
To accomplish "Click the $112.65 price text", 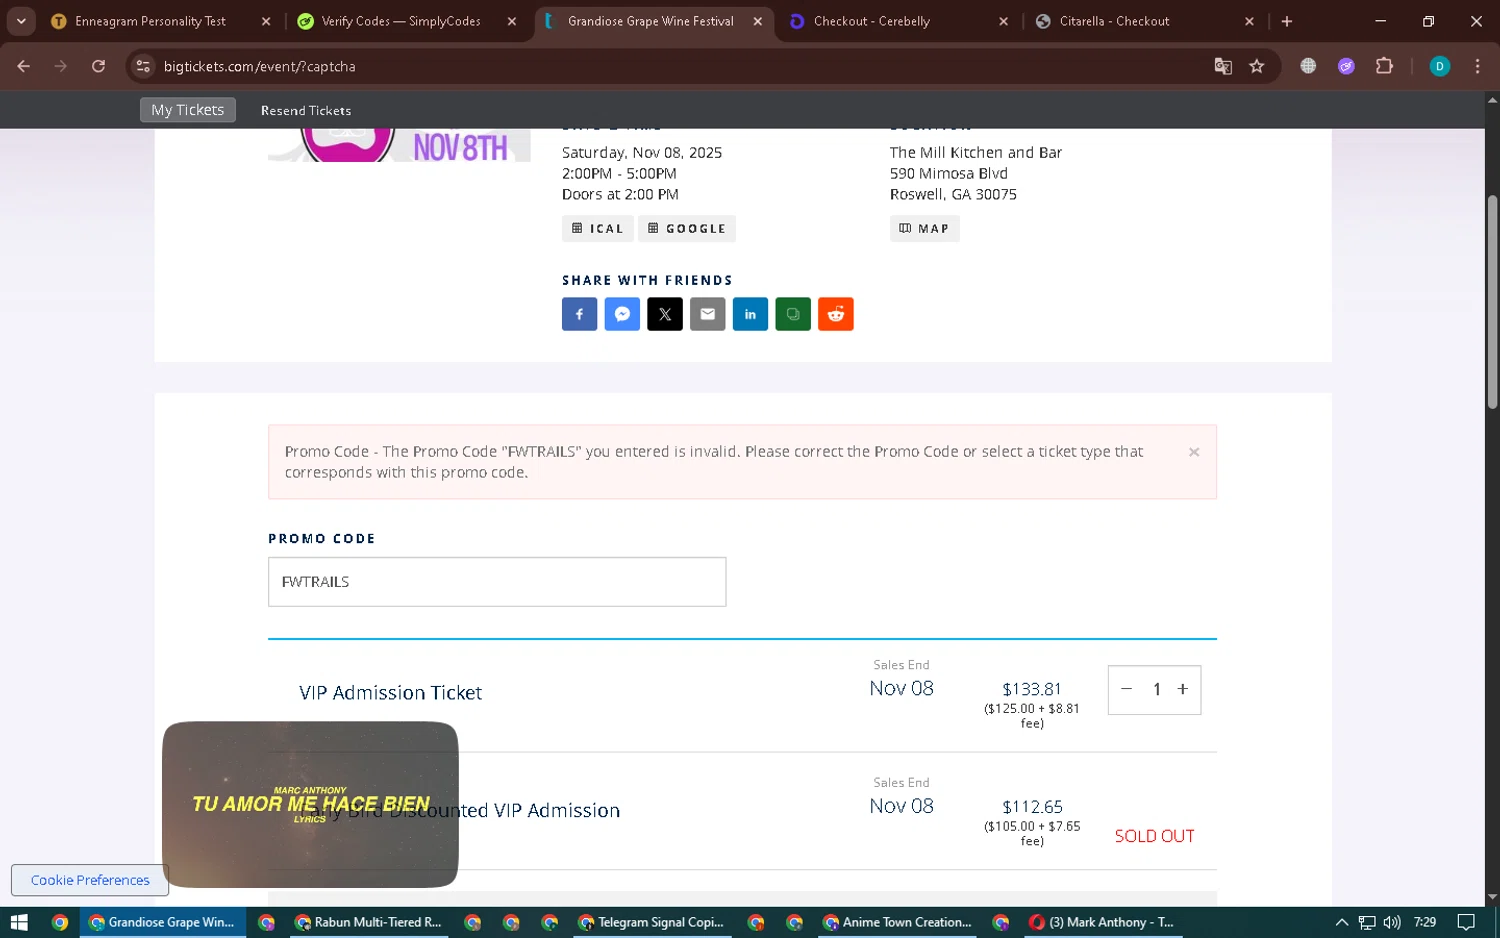I will (x=1032, y=807).
